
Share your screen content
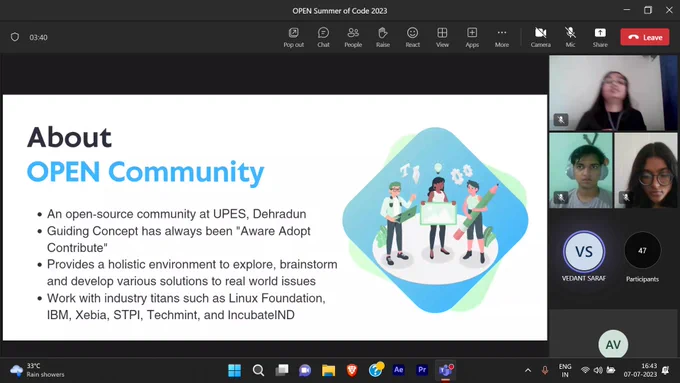click(x=600, y=37)
